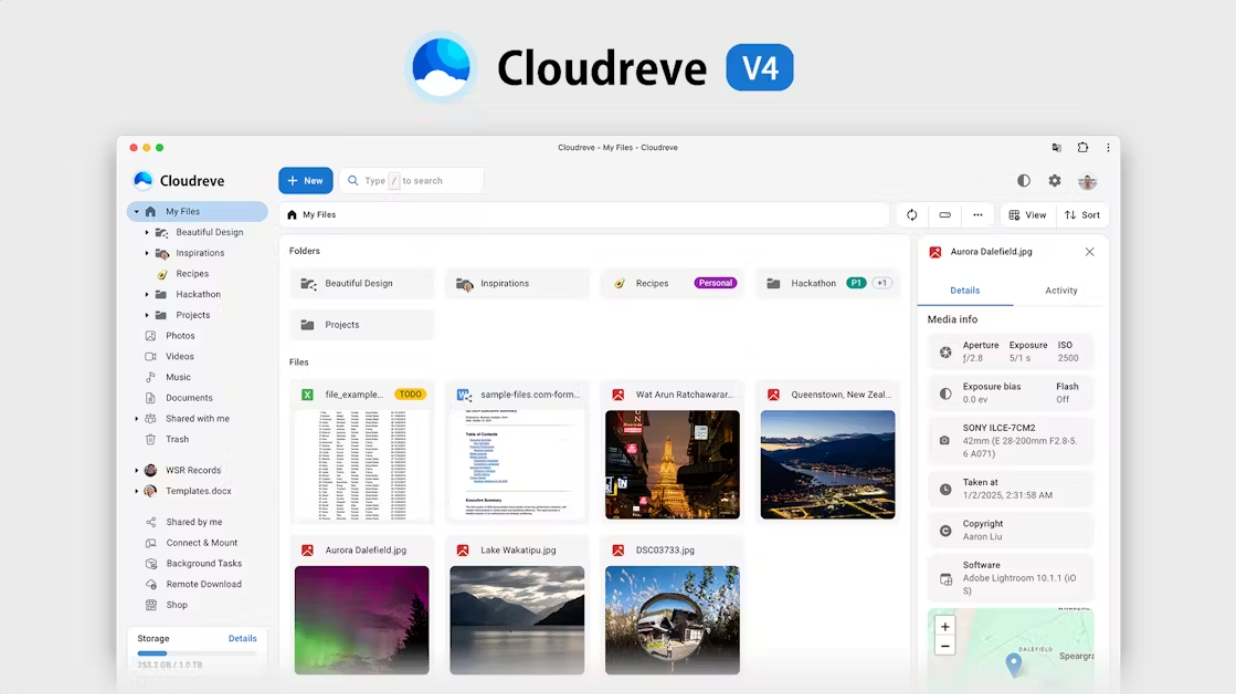Image resolution: width=1236 pixels, height=694 pixels.
Task: Open settings gear icon in header
Action: coord(1054,181)
